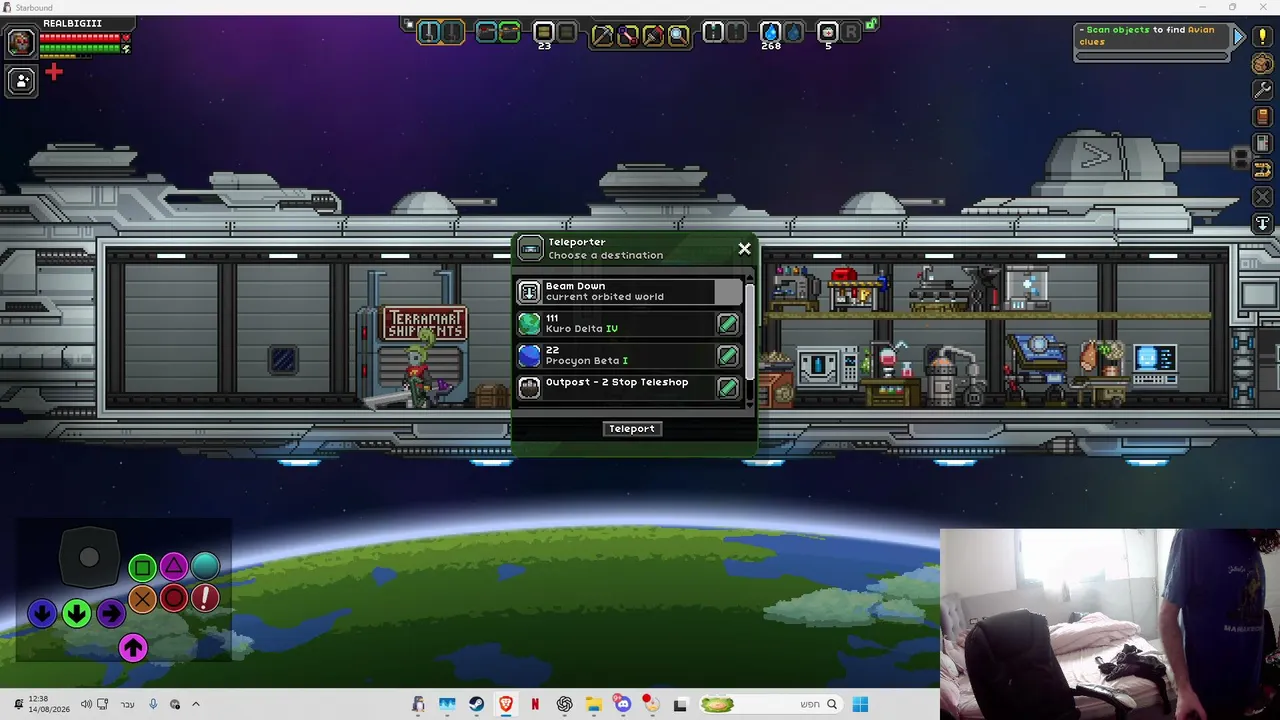Open Steam from the taskbar
Viewport: 1280px width, 720px height.
tap(476, 704)
